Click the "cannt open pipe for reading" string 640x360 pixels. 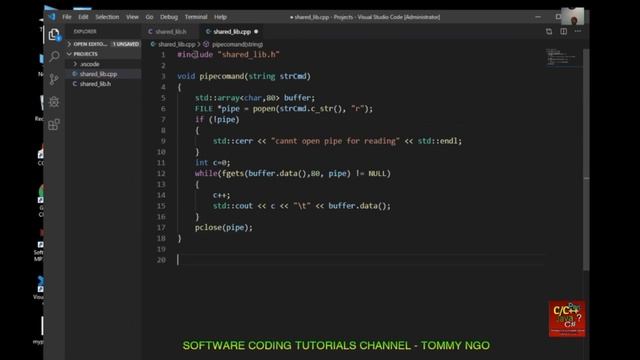tap(335, 141)
